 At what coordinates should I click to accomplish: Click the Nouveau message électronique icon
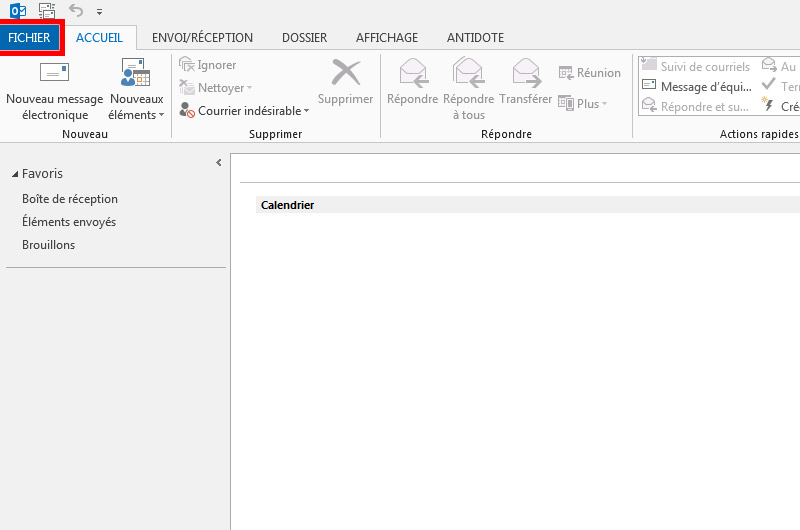point(54,73)
